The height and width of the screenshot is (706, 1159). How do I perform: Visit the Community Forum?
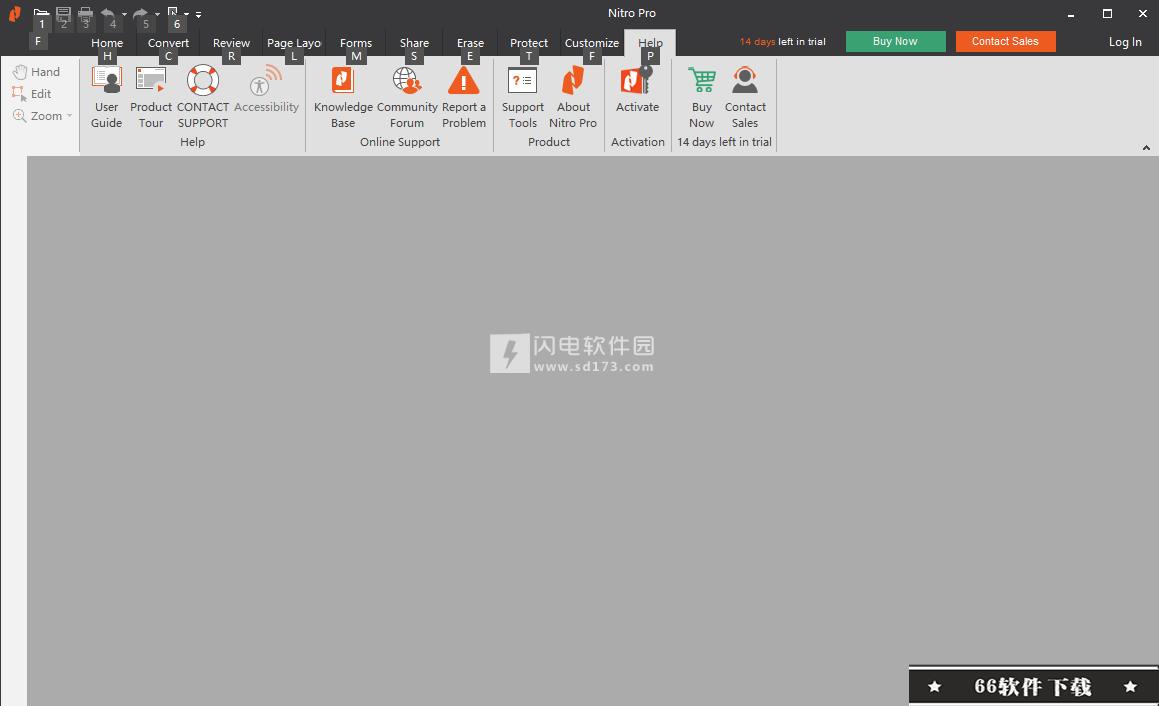[x=407, y=97]
